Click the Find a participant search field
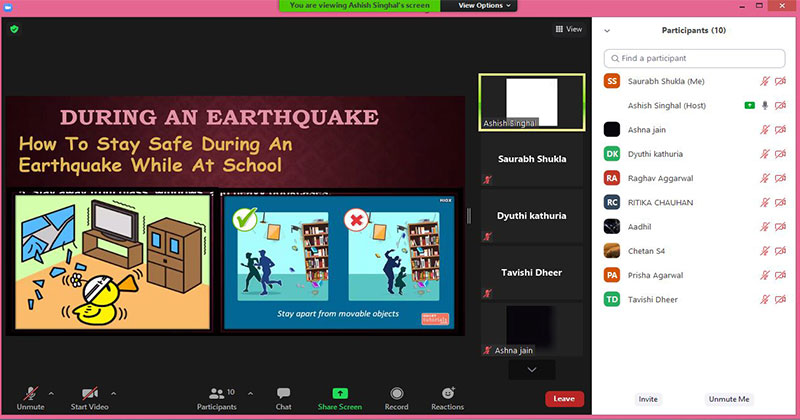This screenshot has width=800, height=420. pyautogui.click(x=695, y=58)
